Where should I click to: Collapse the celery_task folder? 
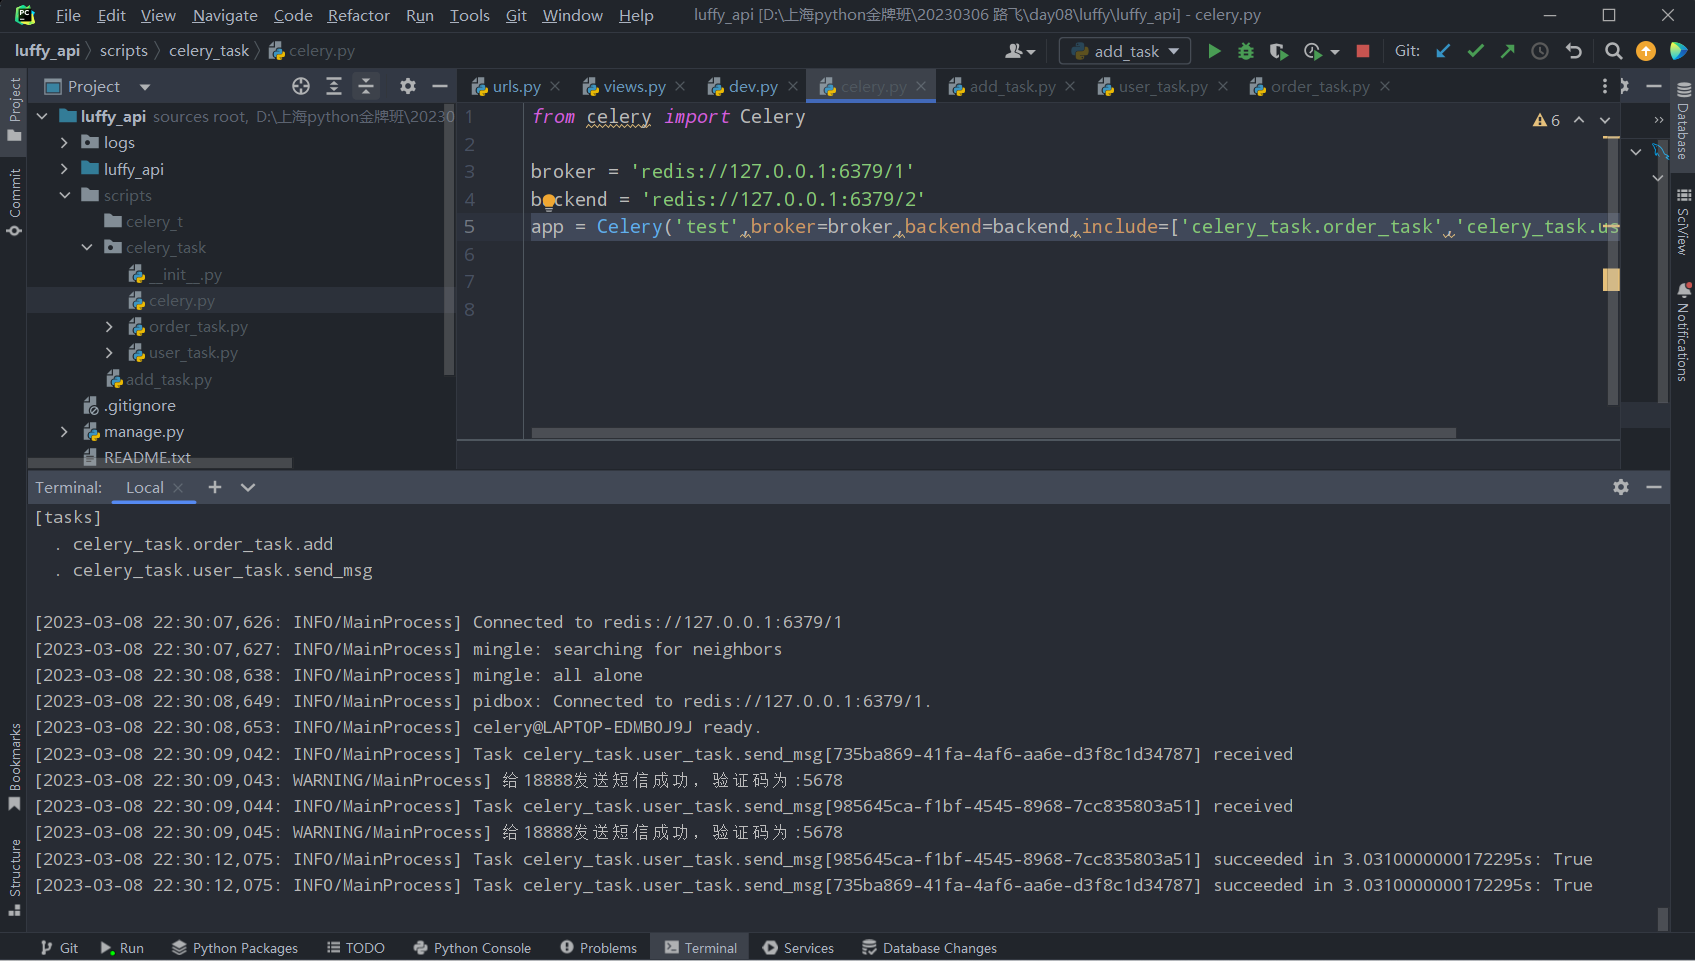point(87,247)
